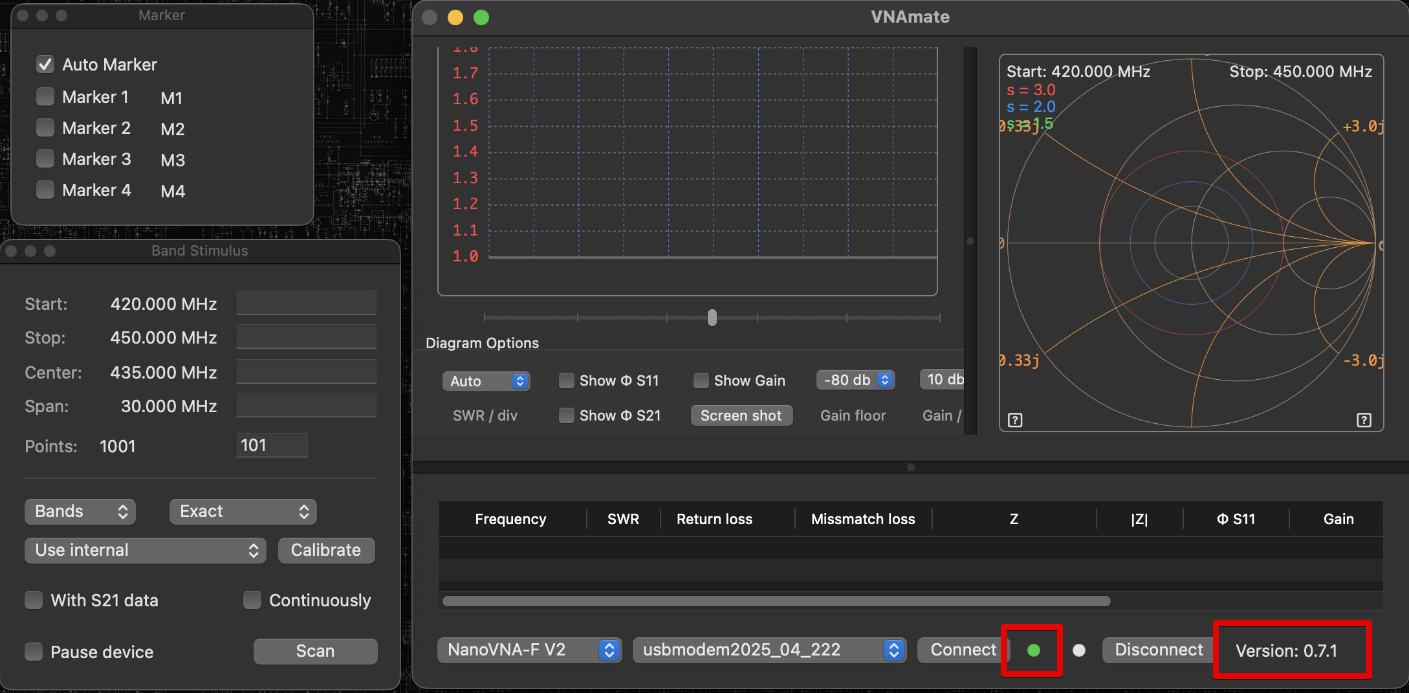This screenshot has height=693, width=1409.
Task: Click the bottom-left help icon on Smith chart
Action: click(1015, 420)
